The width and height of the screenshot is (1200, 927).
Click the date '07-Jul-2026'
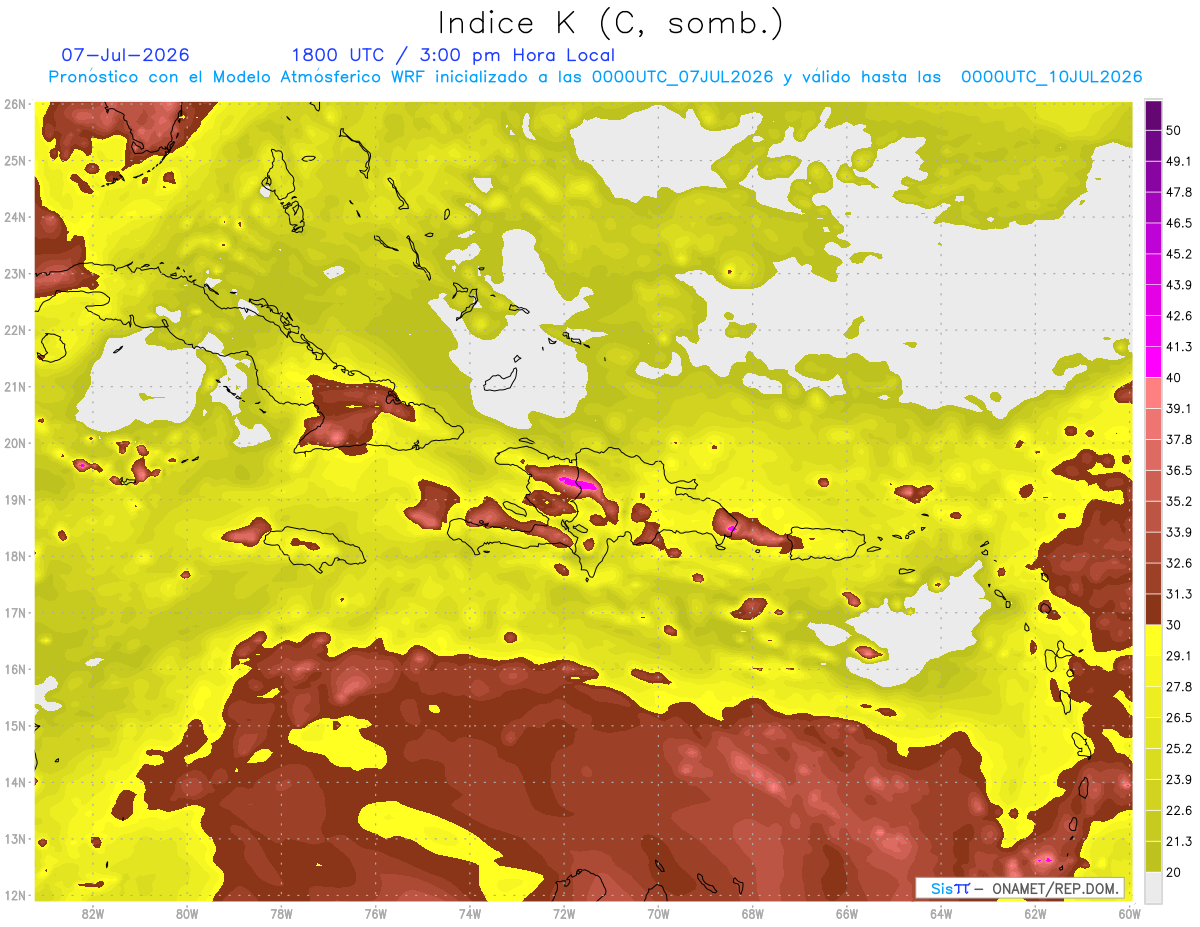click(x=125, y=55)
